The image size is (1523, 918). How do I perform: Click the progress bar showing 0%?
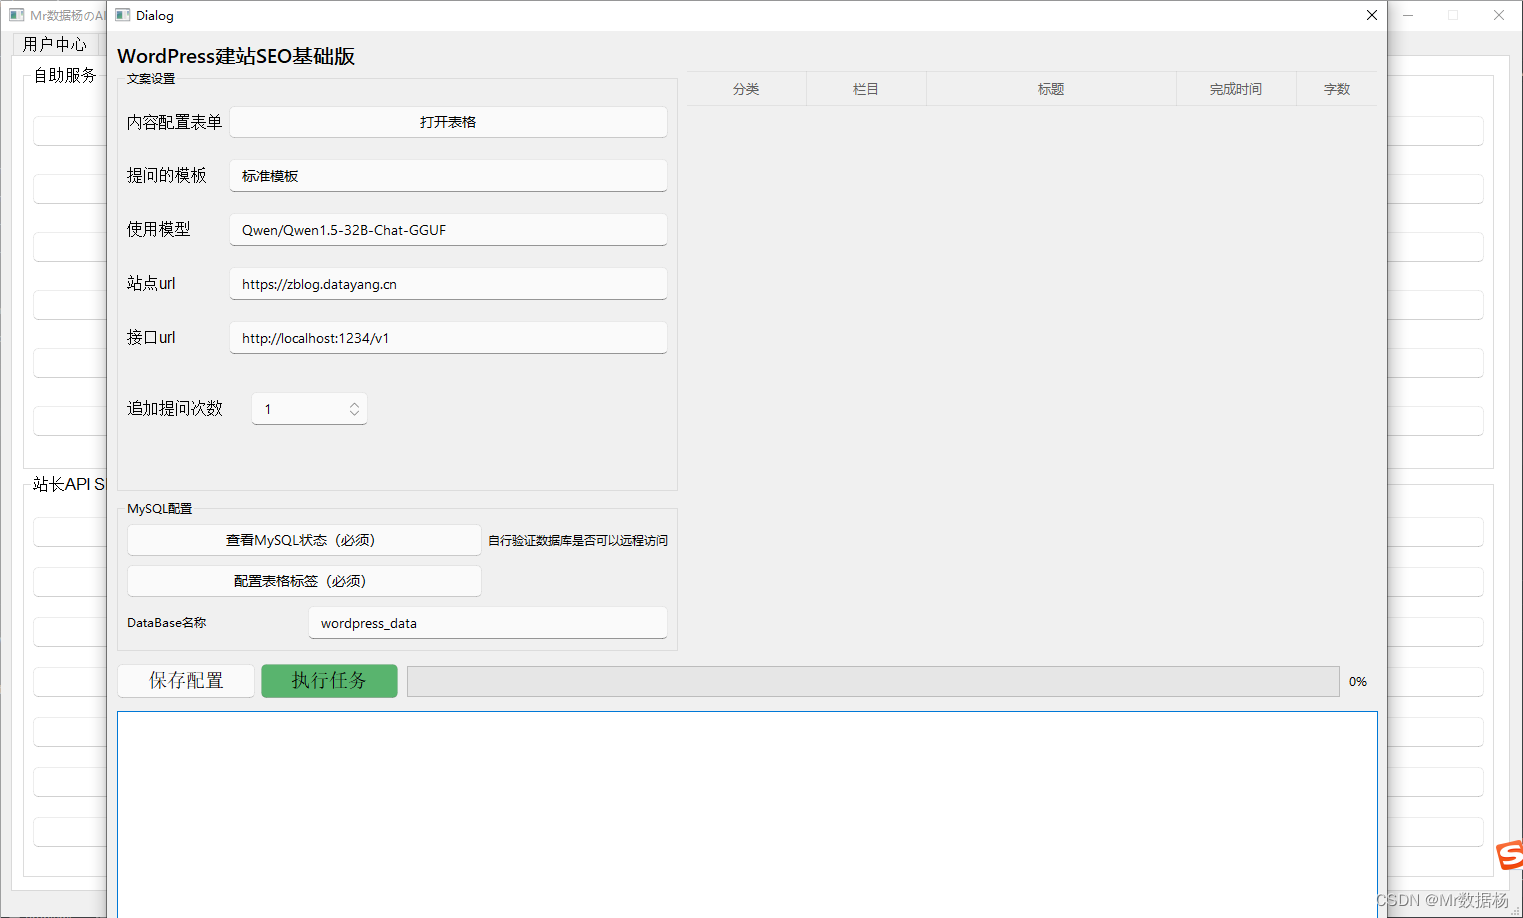873,681
